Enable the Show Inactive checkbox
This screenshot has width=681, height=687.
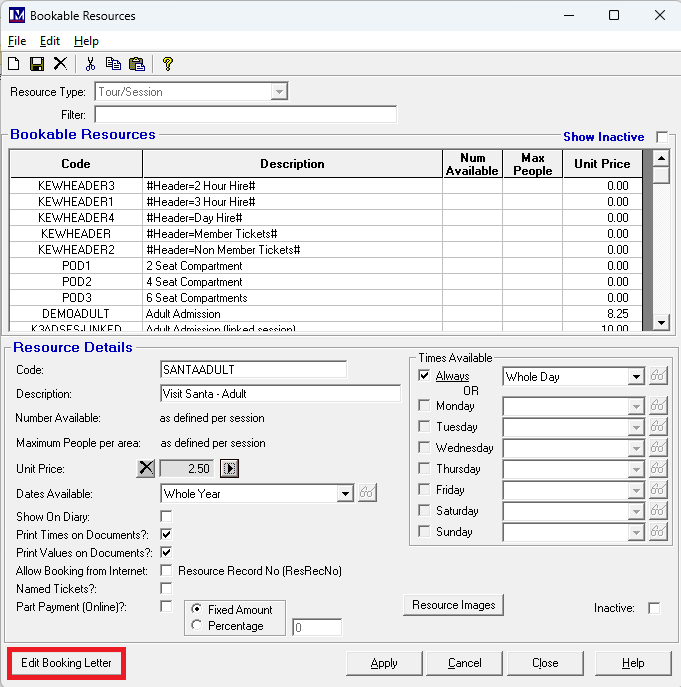point(662,137)
